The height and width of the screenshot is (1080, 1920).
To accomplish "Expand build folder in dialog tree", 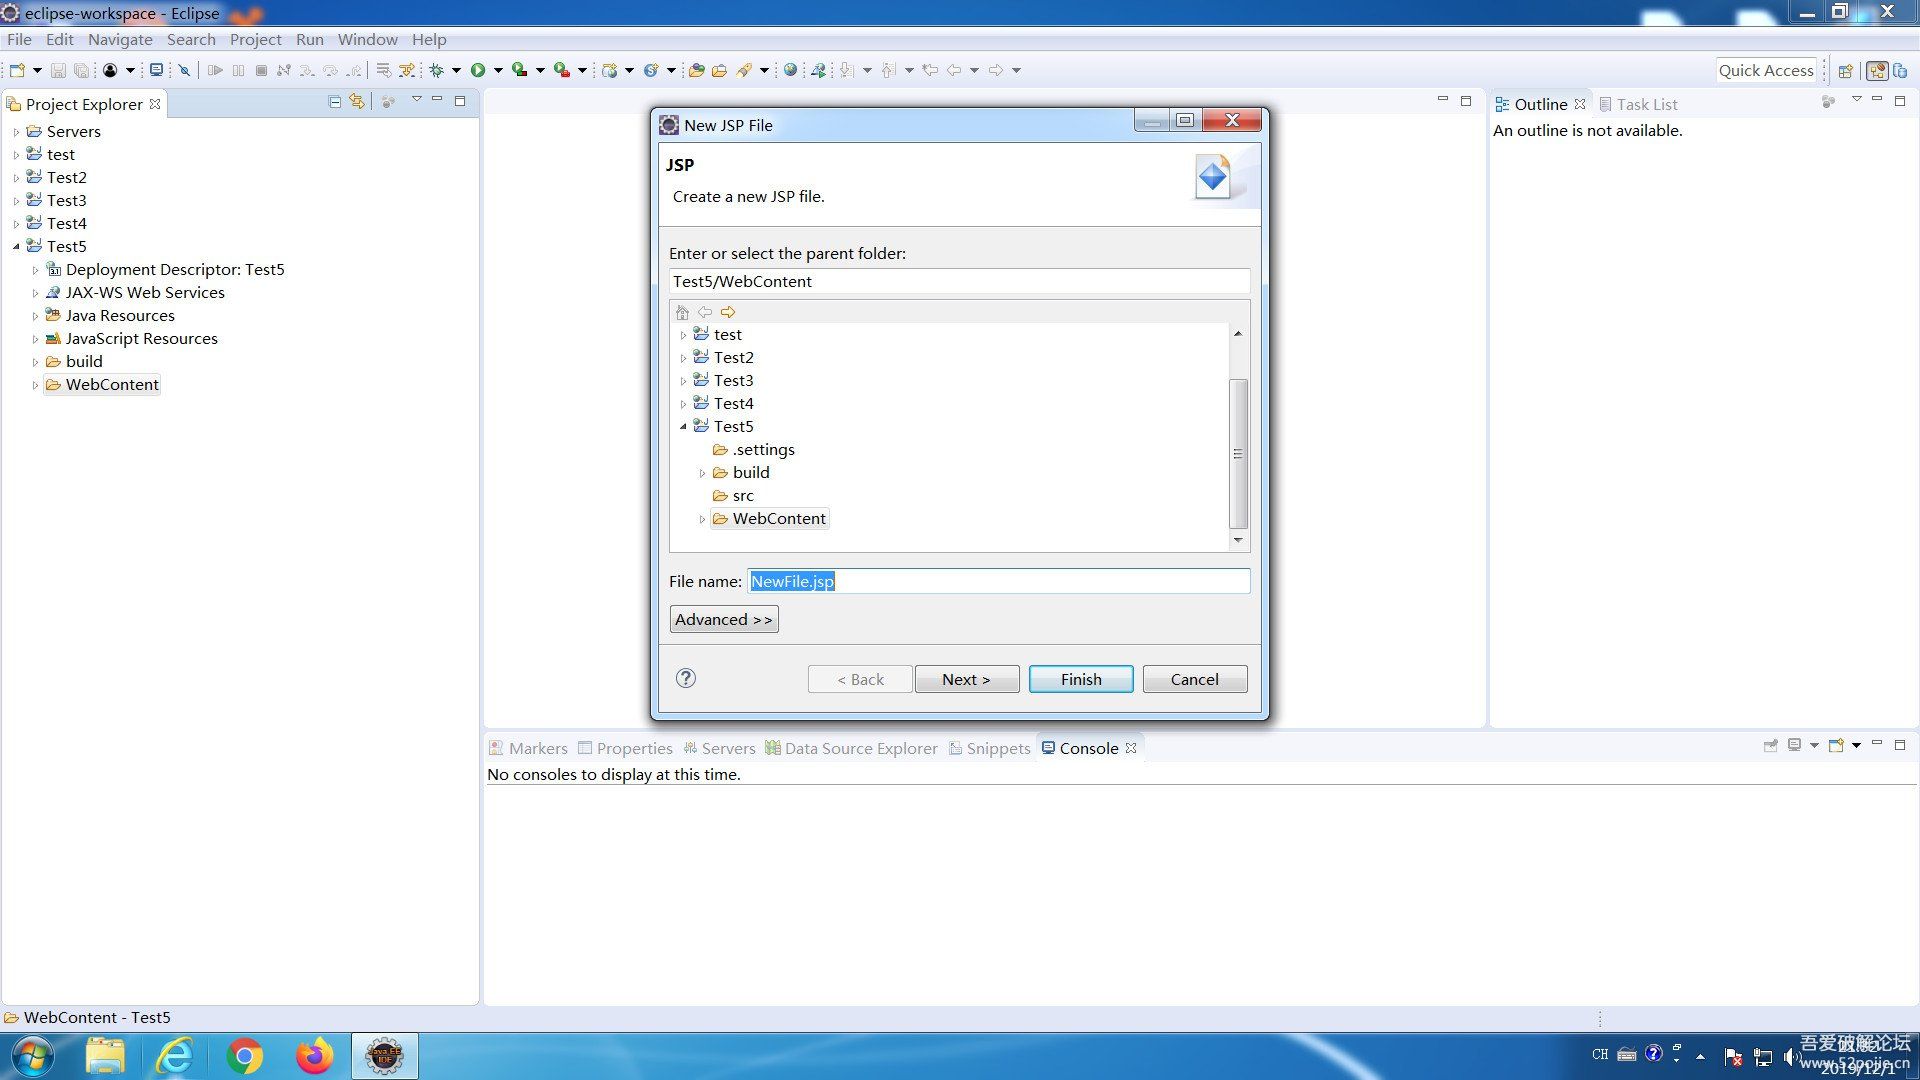I will point(702,473).
